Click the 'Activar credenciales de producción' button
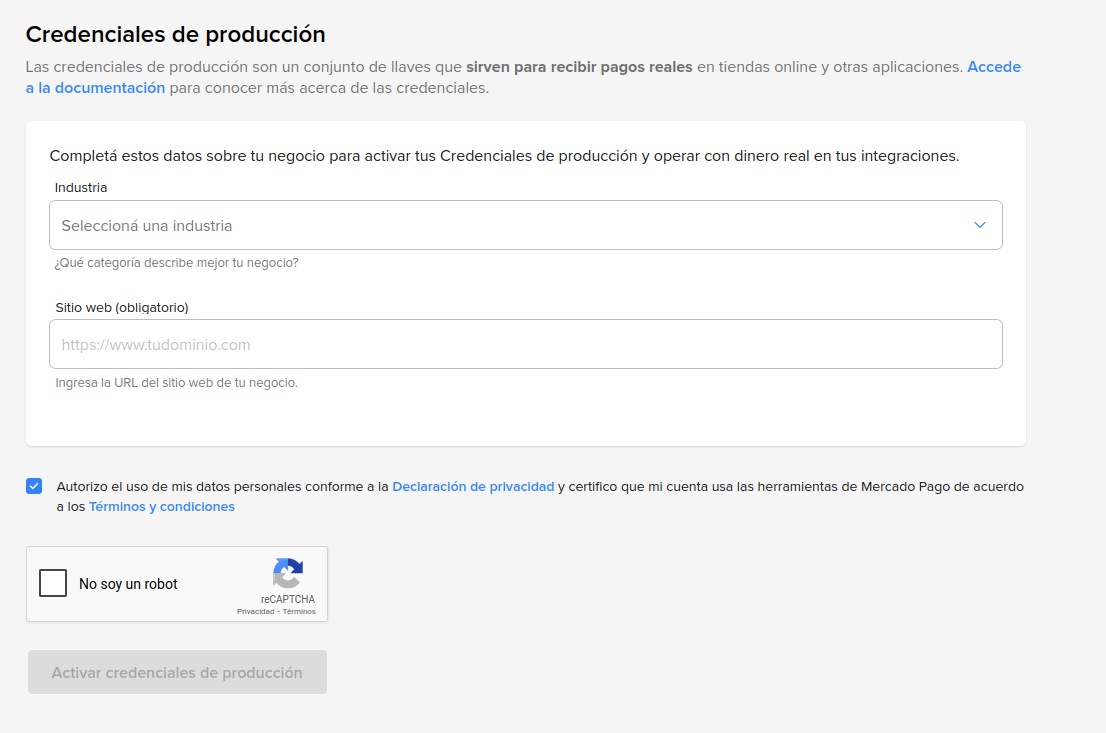Image resolution: width=1106 pixels, height=733 pixels. [x=177, y=673]
